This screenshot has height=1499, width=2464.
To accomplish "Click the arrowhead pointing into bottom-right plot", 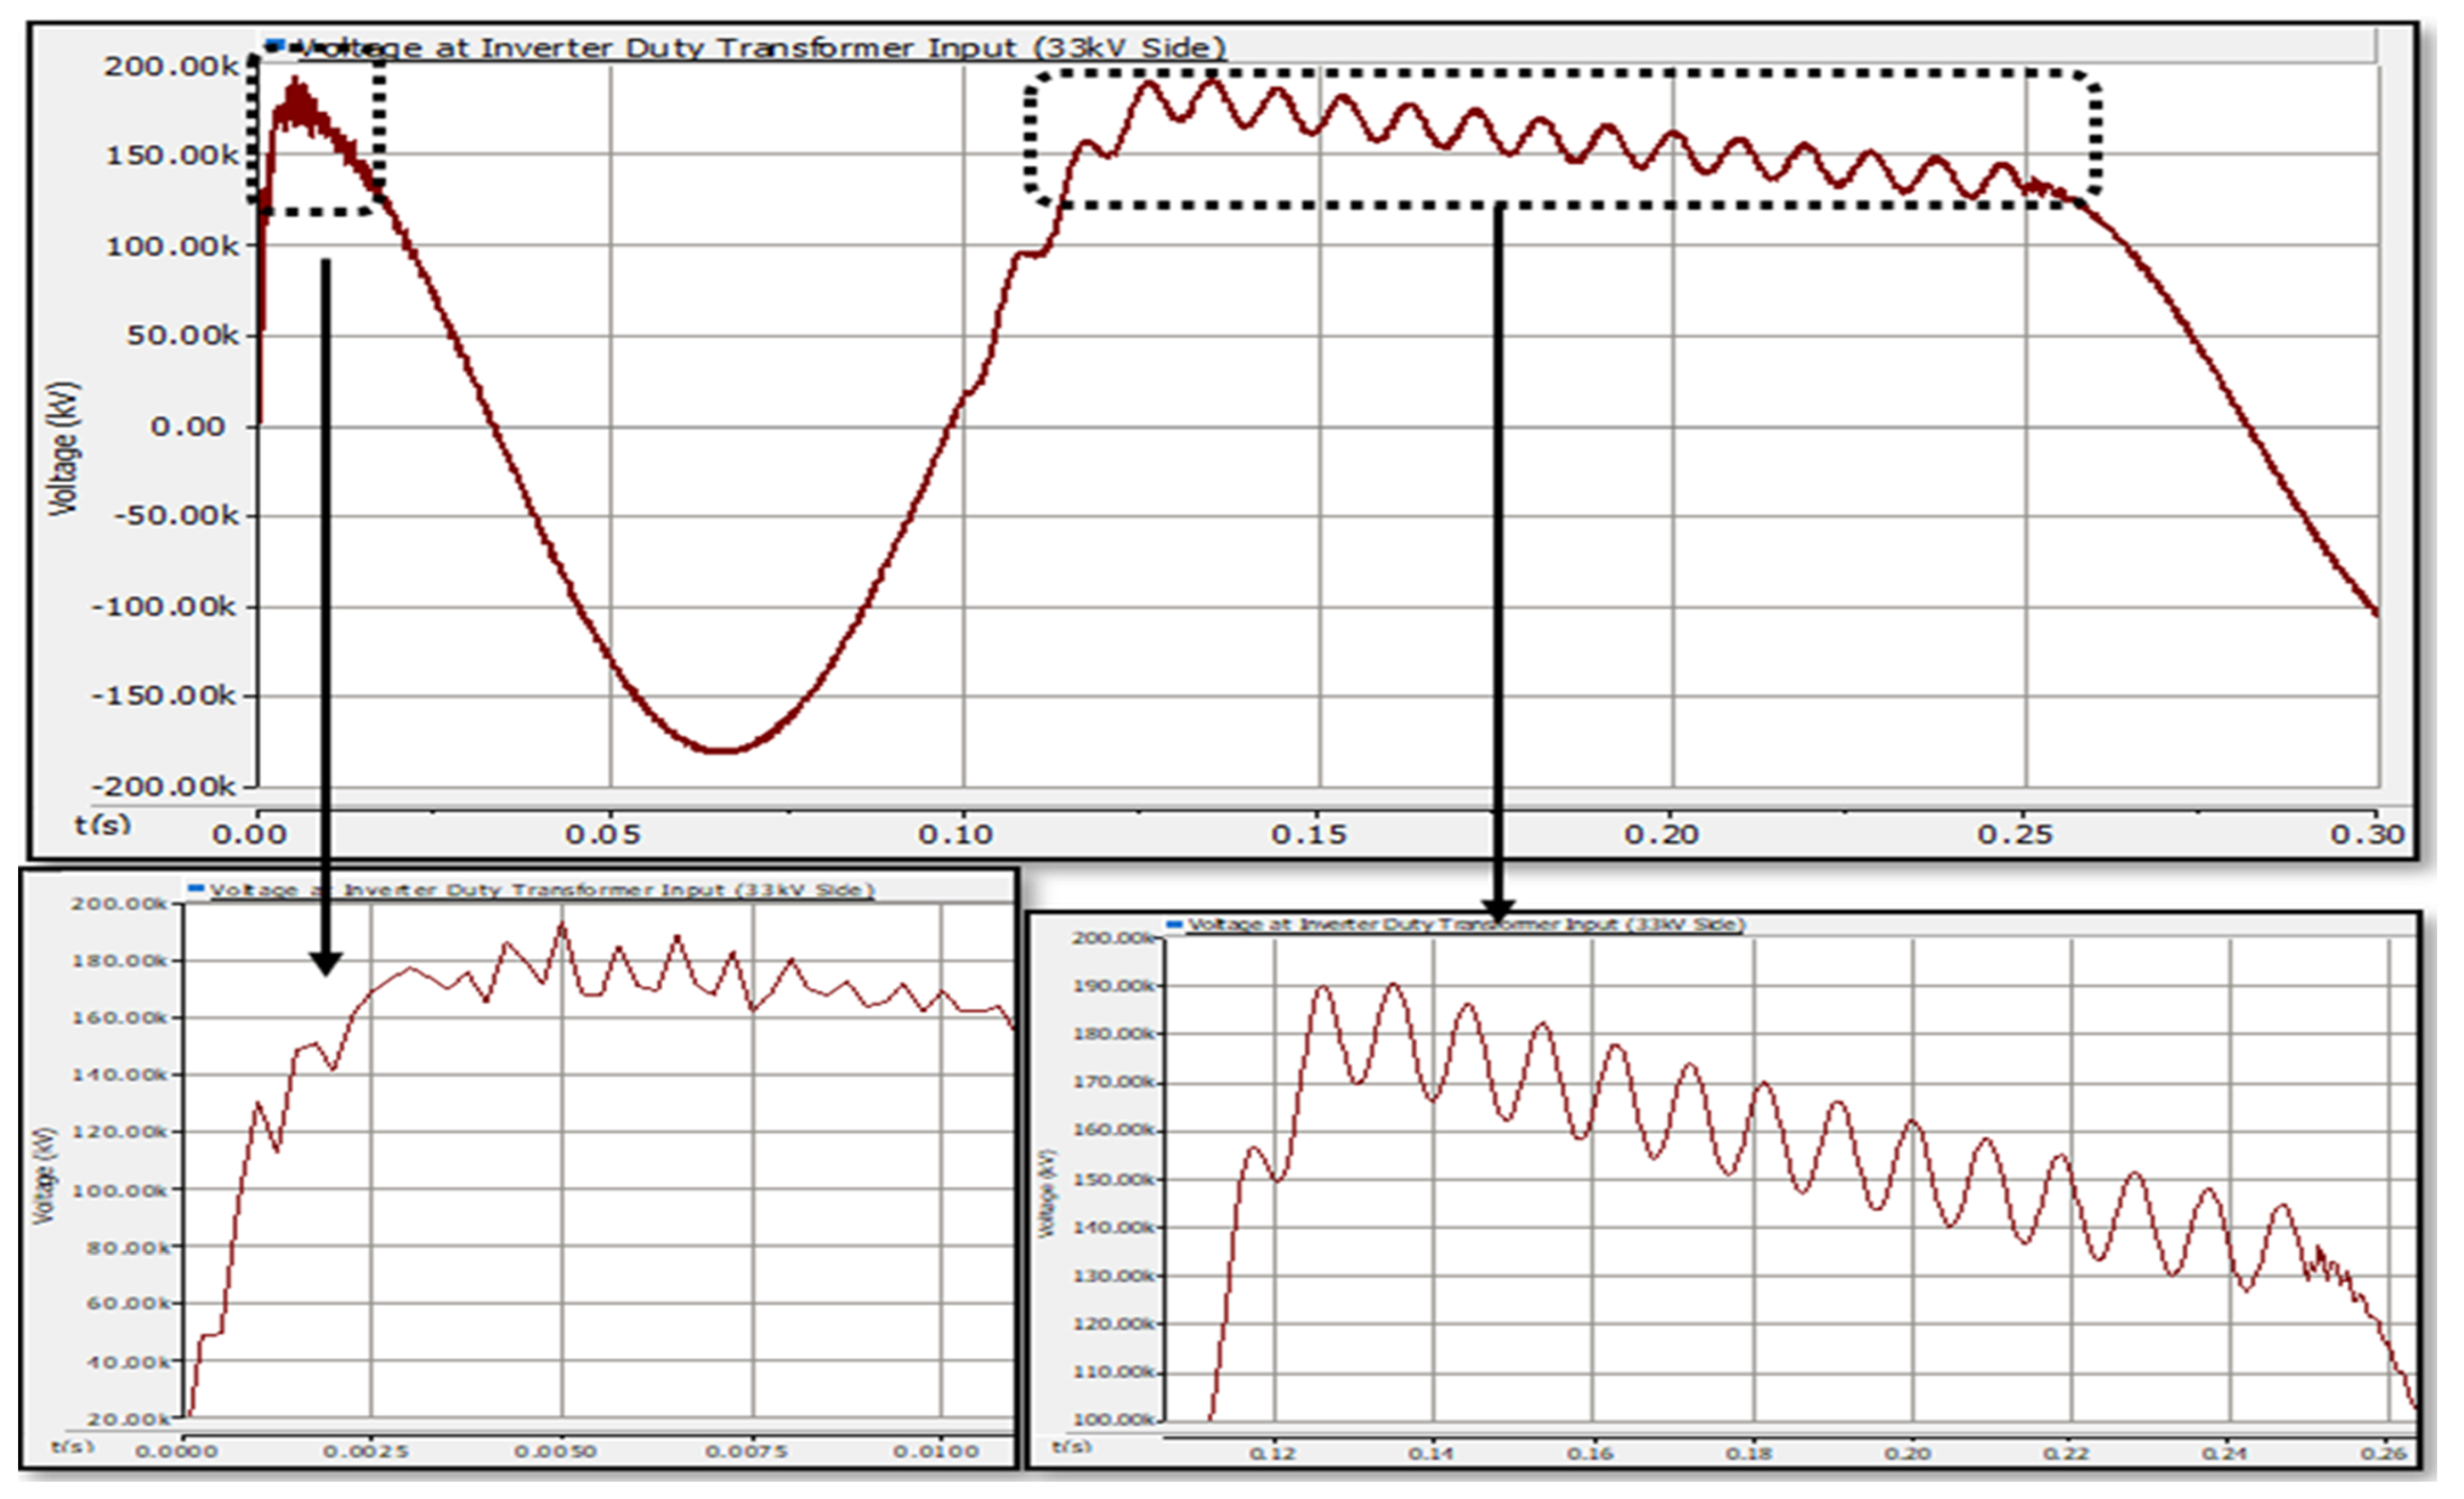I will tap(1497, 910).
